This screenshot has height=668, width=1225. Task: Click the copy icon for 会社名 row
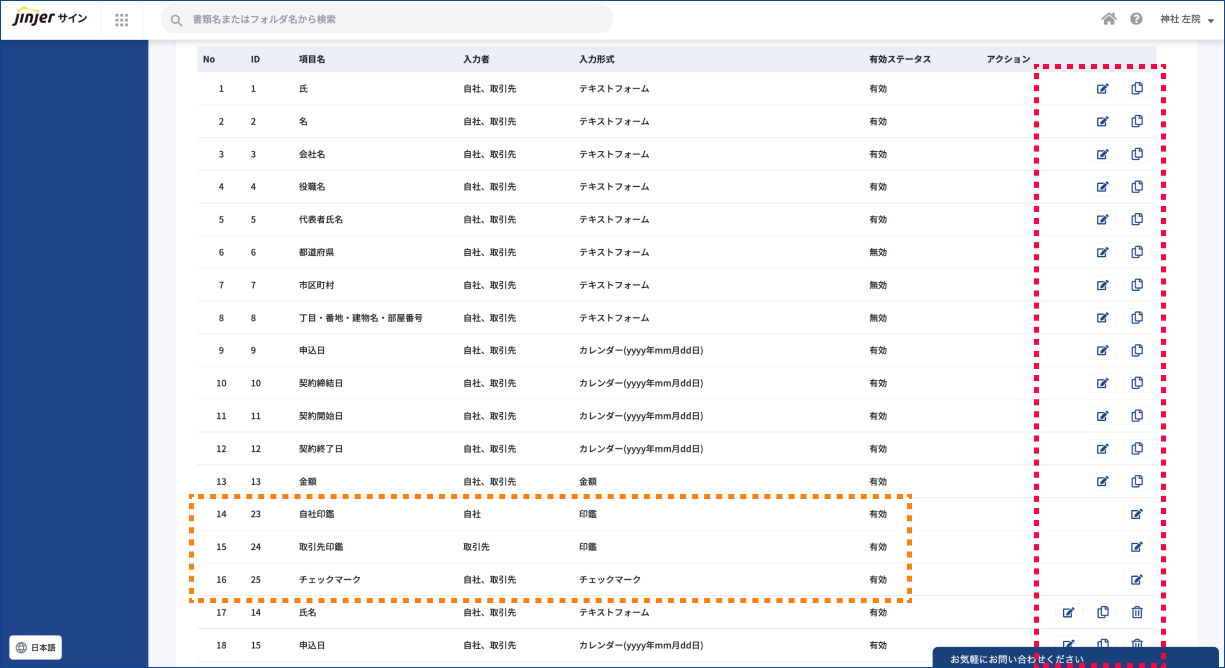pyautogui.click(x=1137, y=154)
